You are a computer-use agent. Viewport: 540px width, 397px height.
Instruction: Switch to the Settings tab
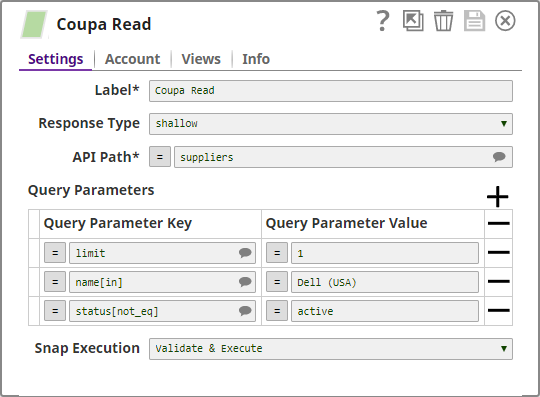55,59
